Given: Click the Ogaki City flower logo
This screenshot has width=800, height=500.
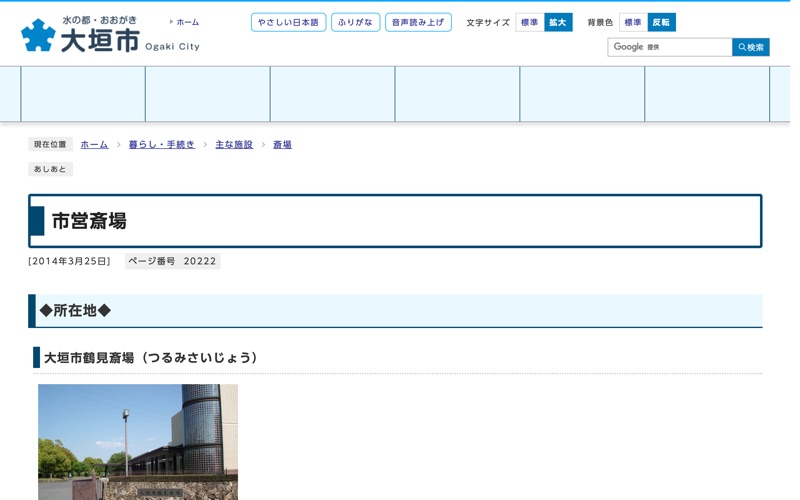Looking at the screenshot, I should [x=38, y=35].
